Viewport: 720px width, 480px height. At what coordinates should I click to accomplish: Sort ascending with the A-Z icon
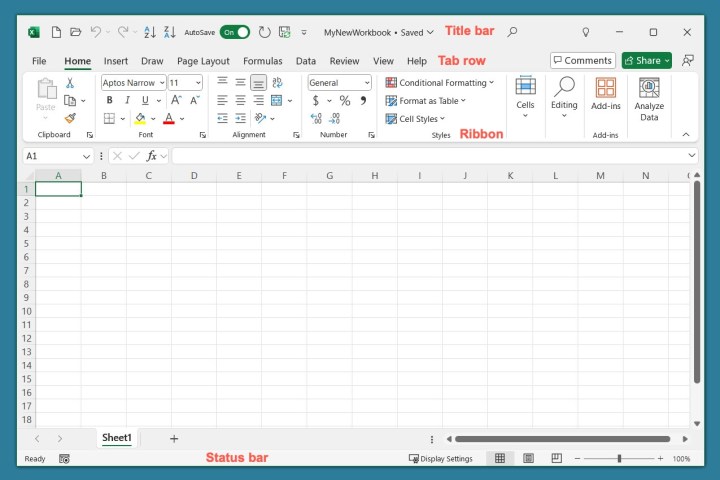coord(150,32)
